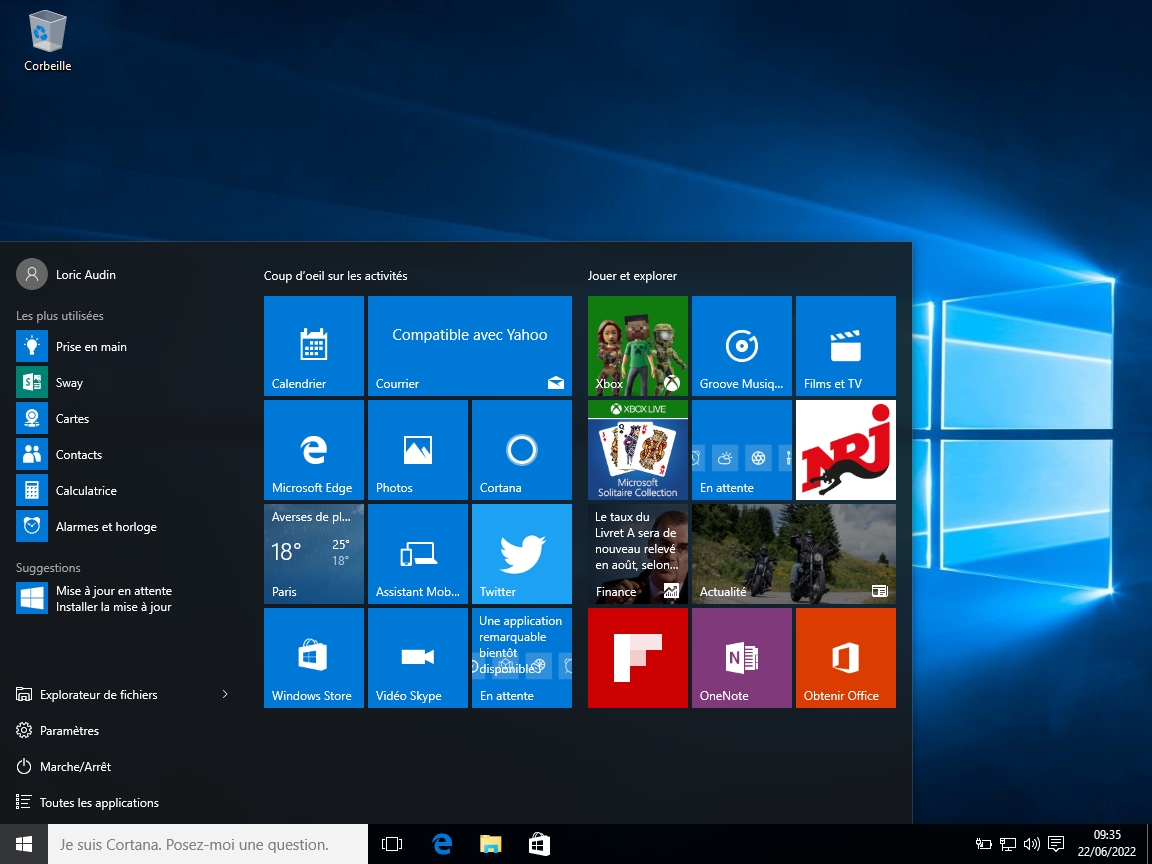Open the OneNote tile
The image size is (1152, 864).
point(741,658)
